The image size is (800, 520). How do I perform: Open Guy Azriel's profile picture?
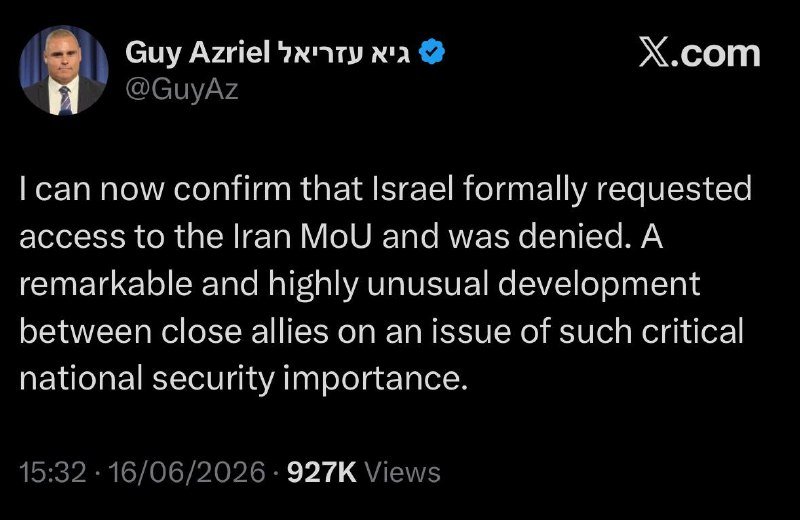64,70
